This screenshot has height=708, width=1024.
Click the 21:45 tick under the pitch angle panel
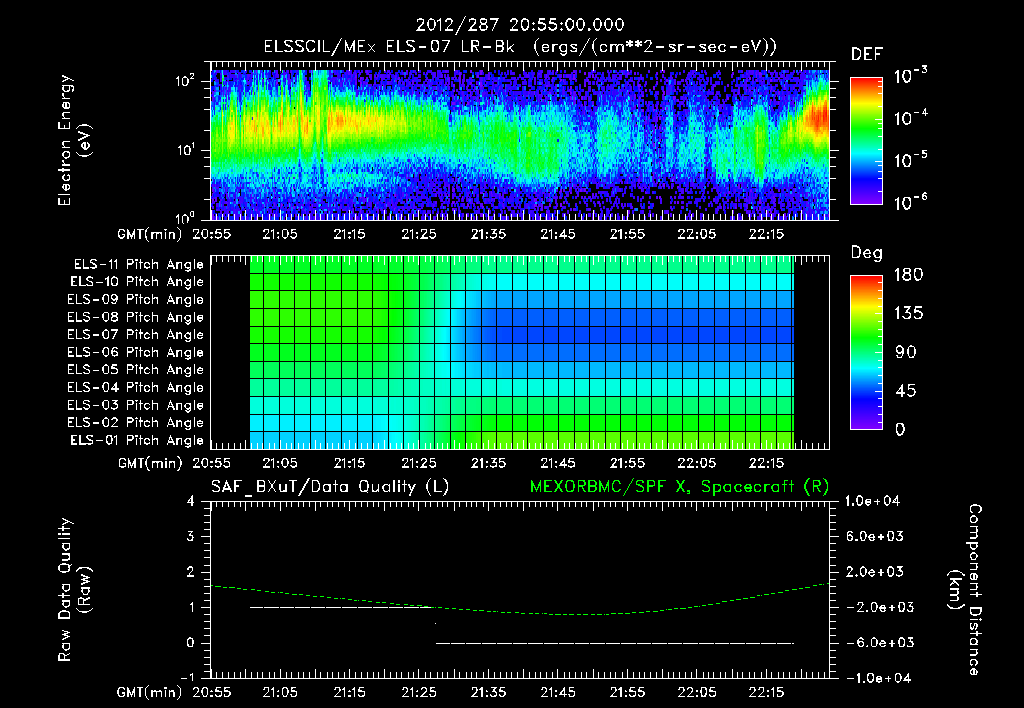pos(558,463)
